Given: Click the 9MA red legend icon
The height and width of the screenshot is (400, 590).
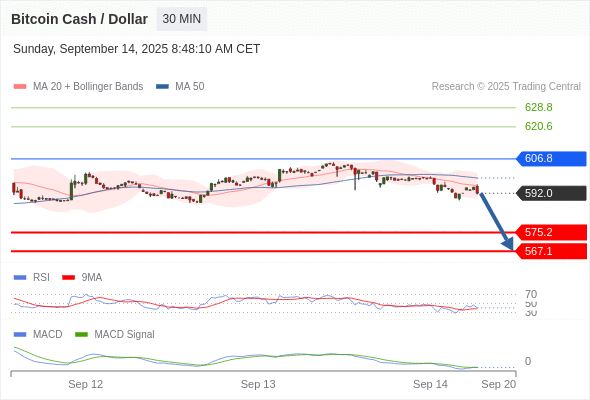Looking at the screenshot, I should [68, 278].
